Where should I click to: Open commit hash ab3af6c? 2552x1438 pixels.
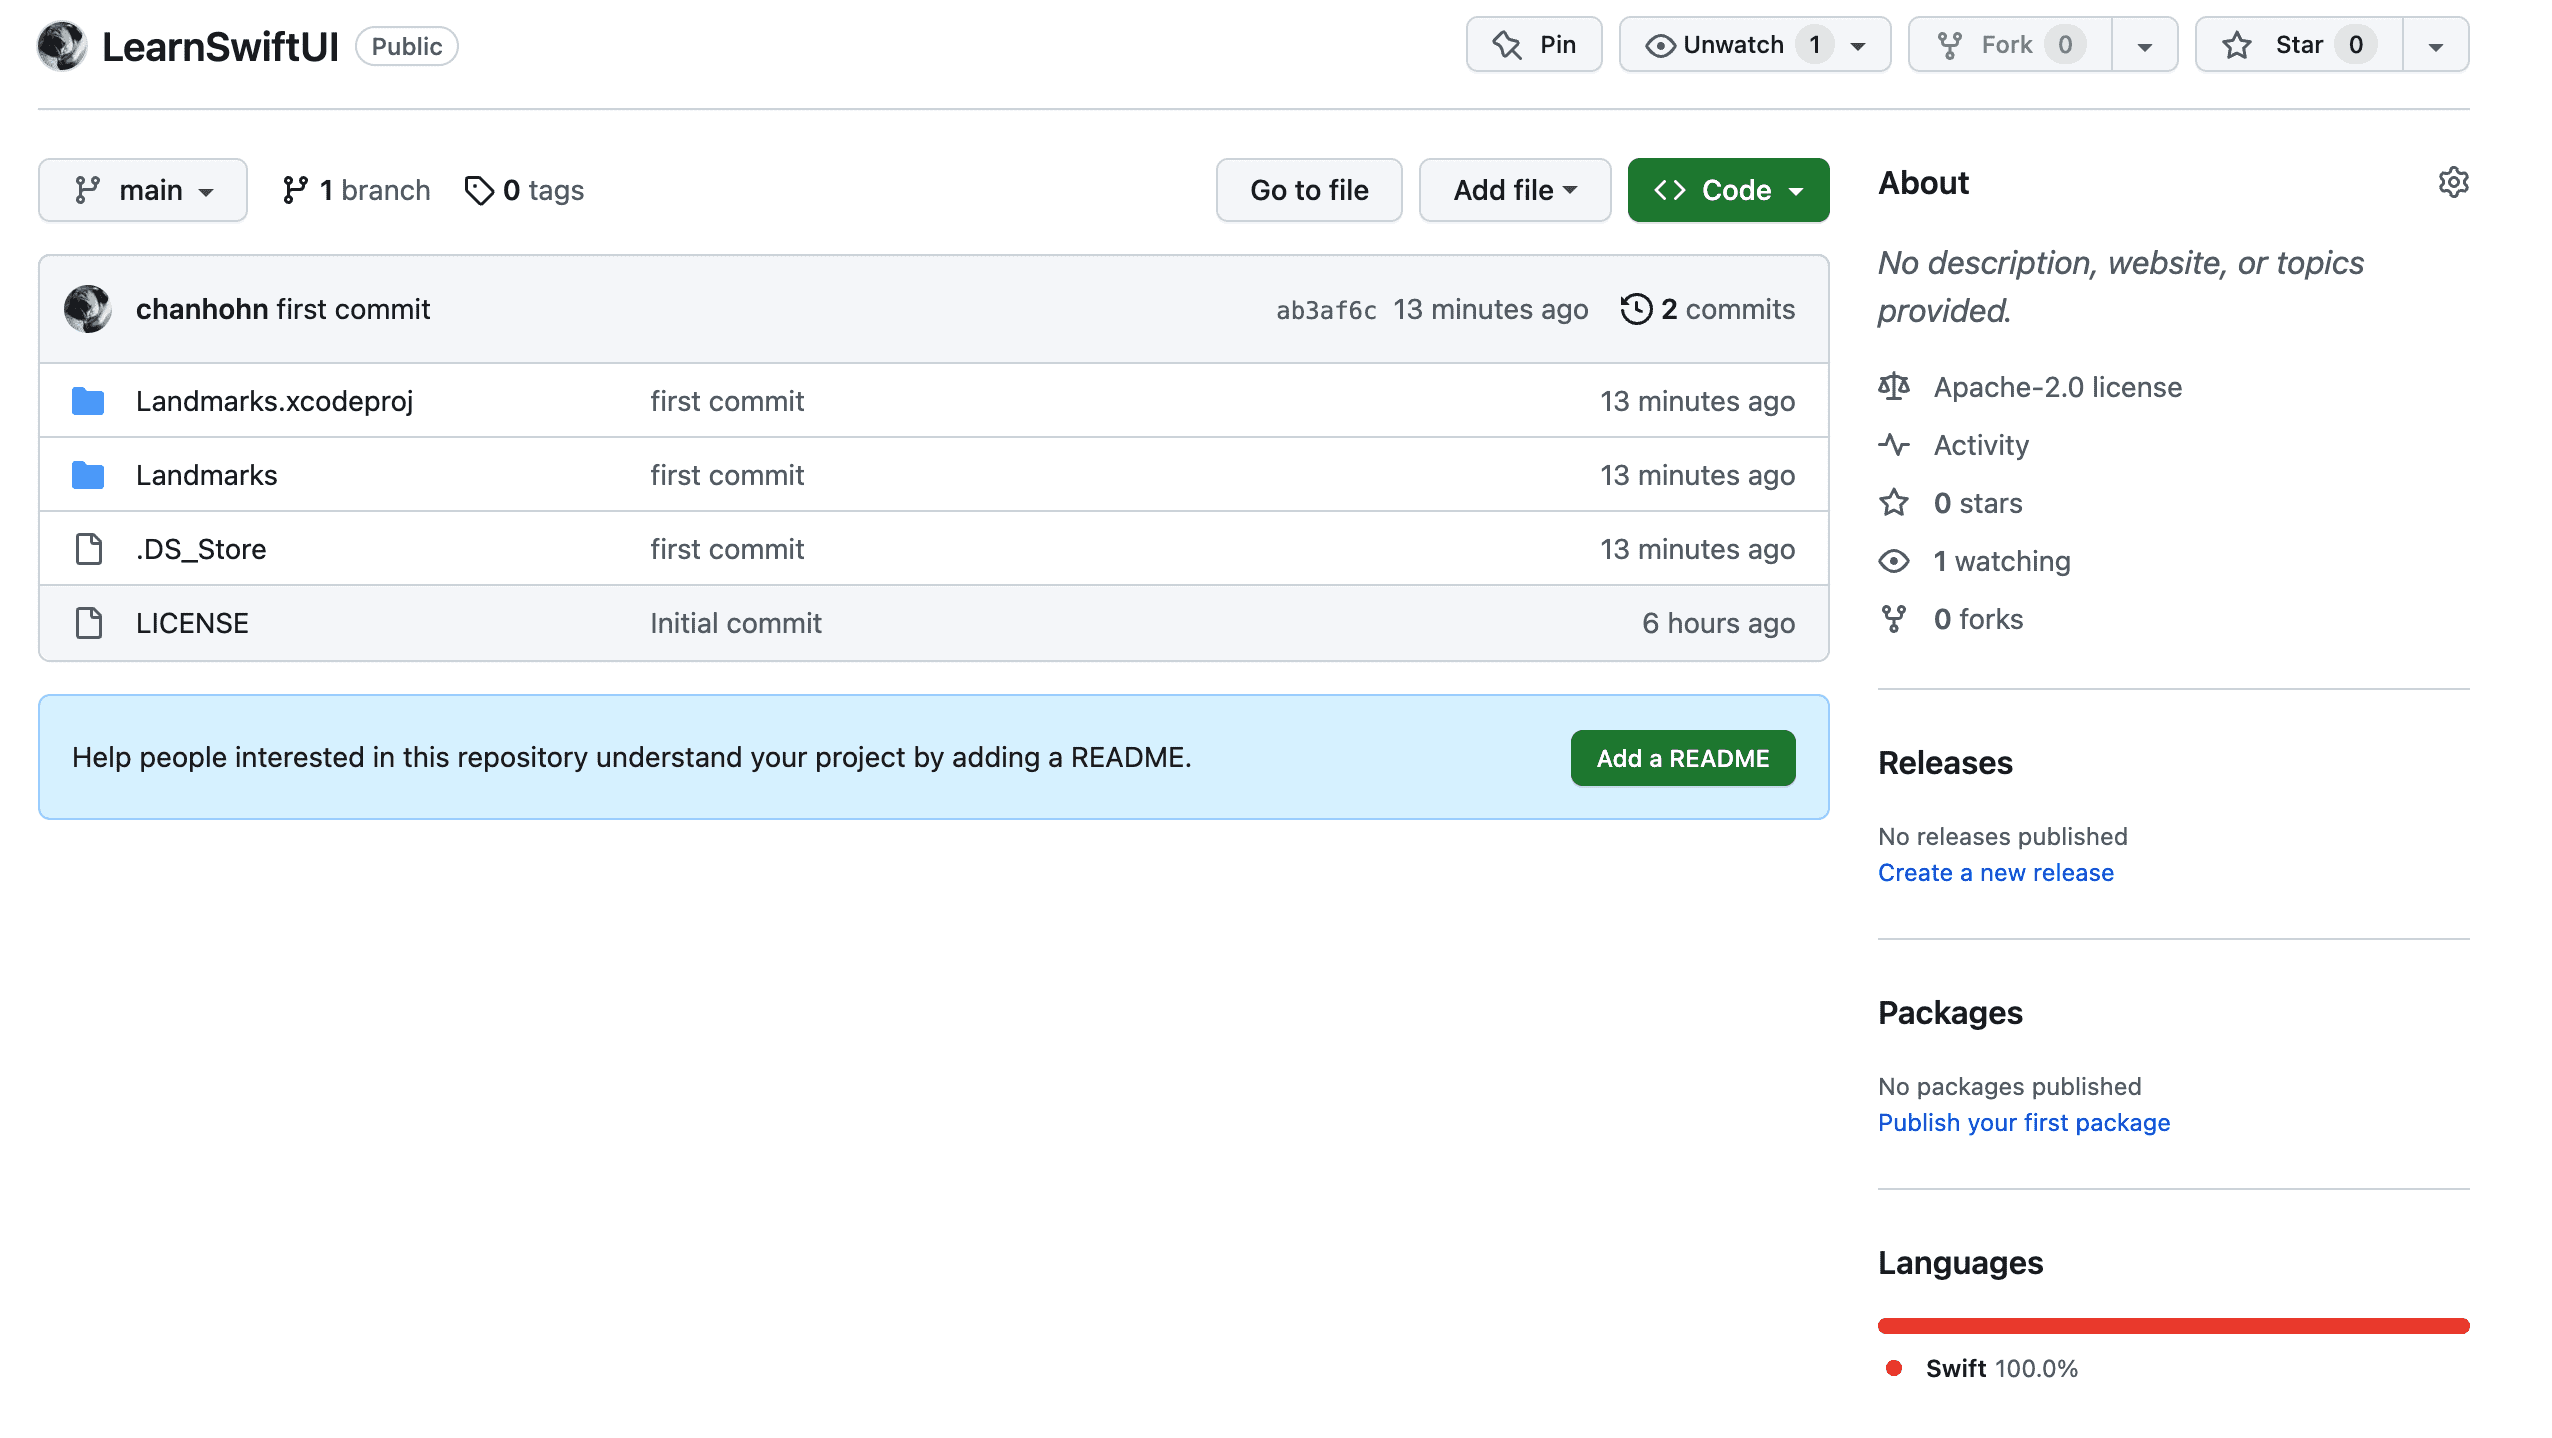1326,310
